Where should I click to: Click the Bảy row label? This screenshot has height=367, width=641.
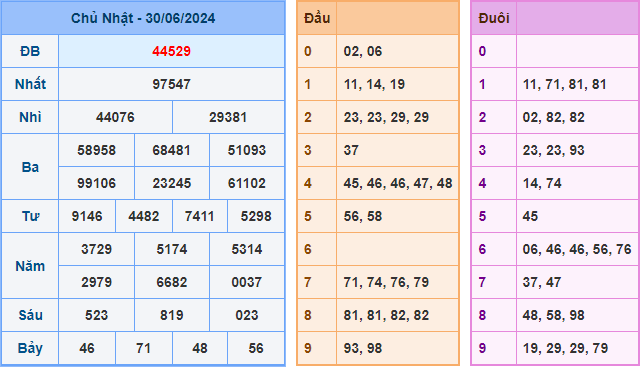coord(30,348)
